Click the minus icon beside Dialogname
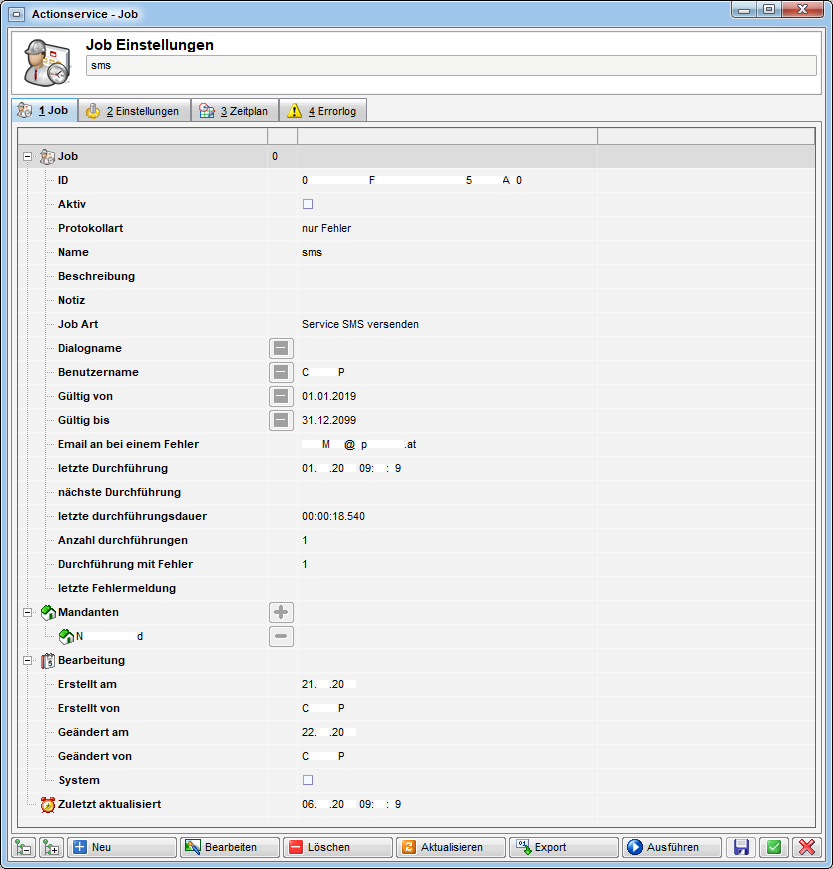Screen dimensions: 833x869 [x=281, y=348]
